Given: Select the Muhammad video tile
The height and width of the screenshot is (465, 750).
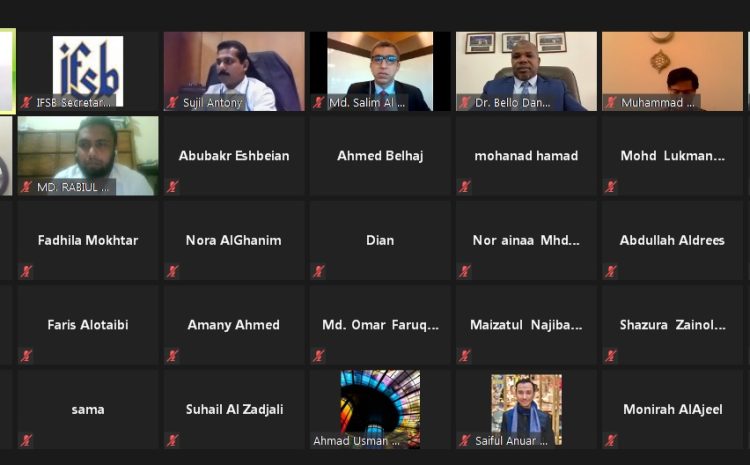Looking at the screenshot, I should tap(672, 71).
